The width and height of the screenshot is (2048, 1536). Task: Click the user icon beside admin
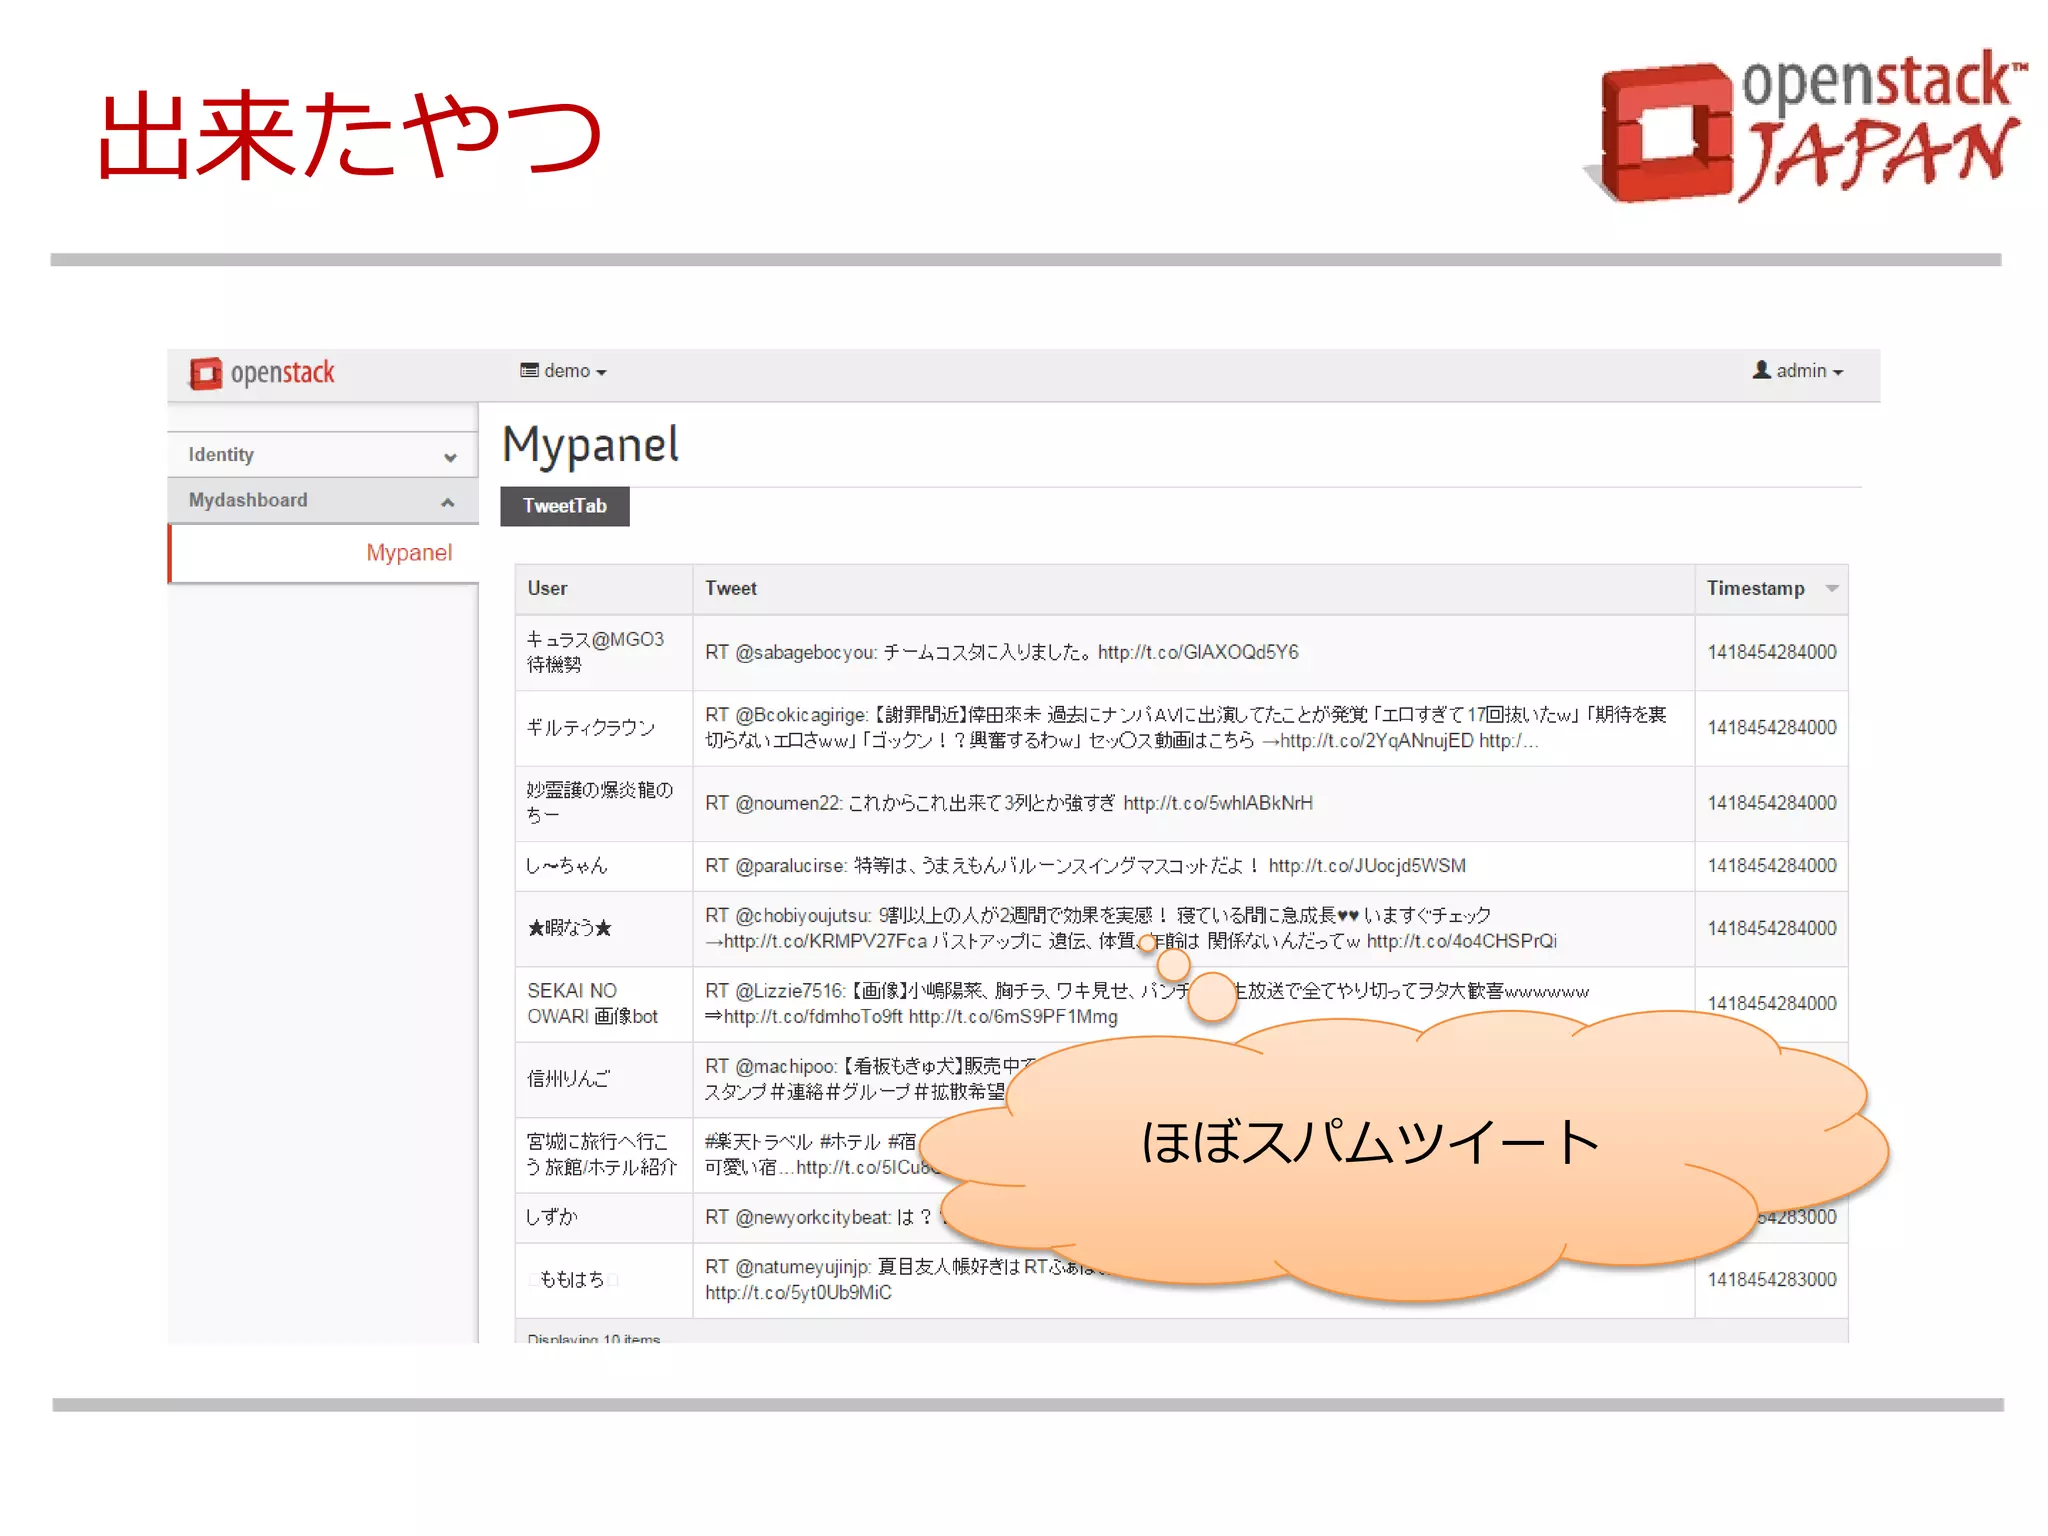(x=1762, y=370)
